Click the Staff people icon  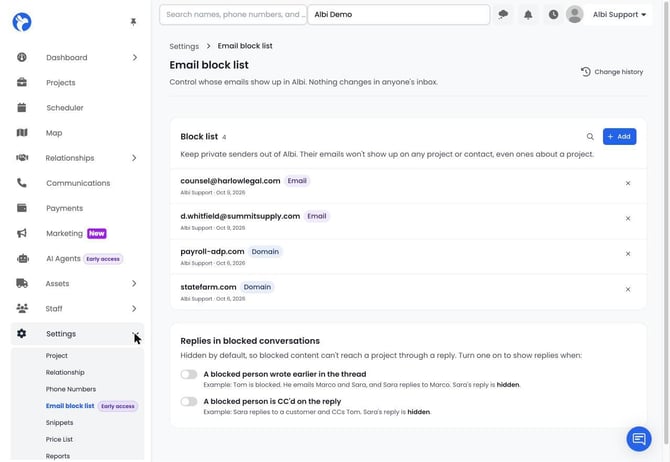pos(22,308)
